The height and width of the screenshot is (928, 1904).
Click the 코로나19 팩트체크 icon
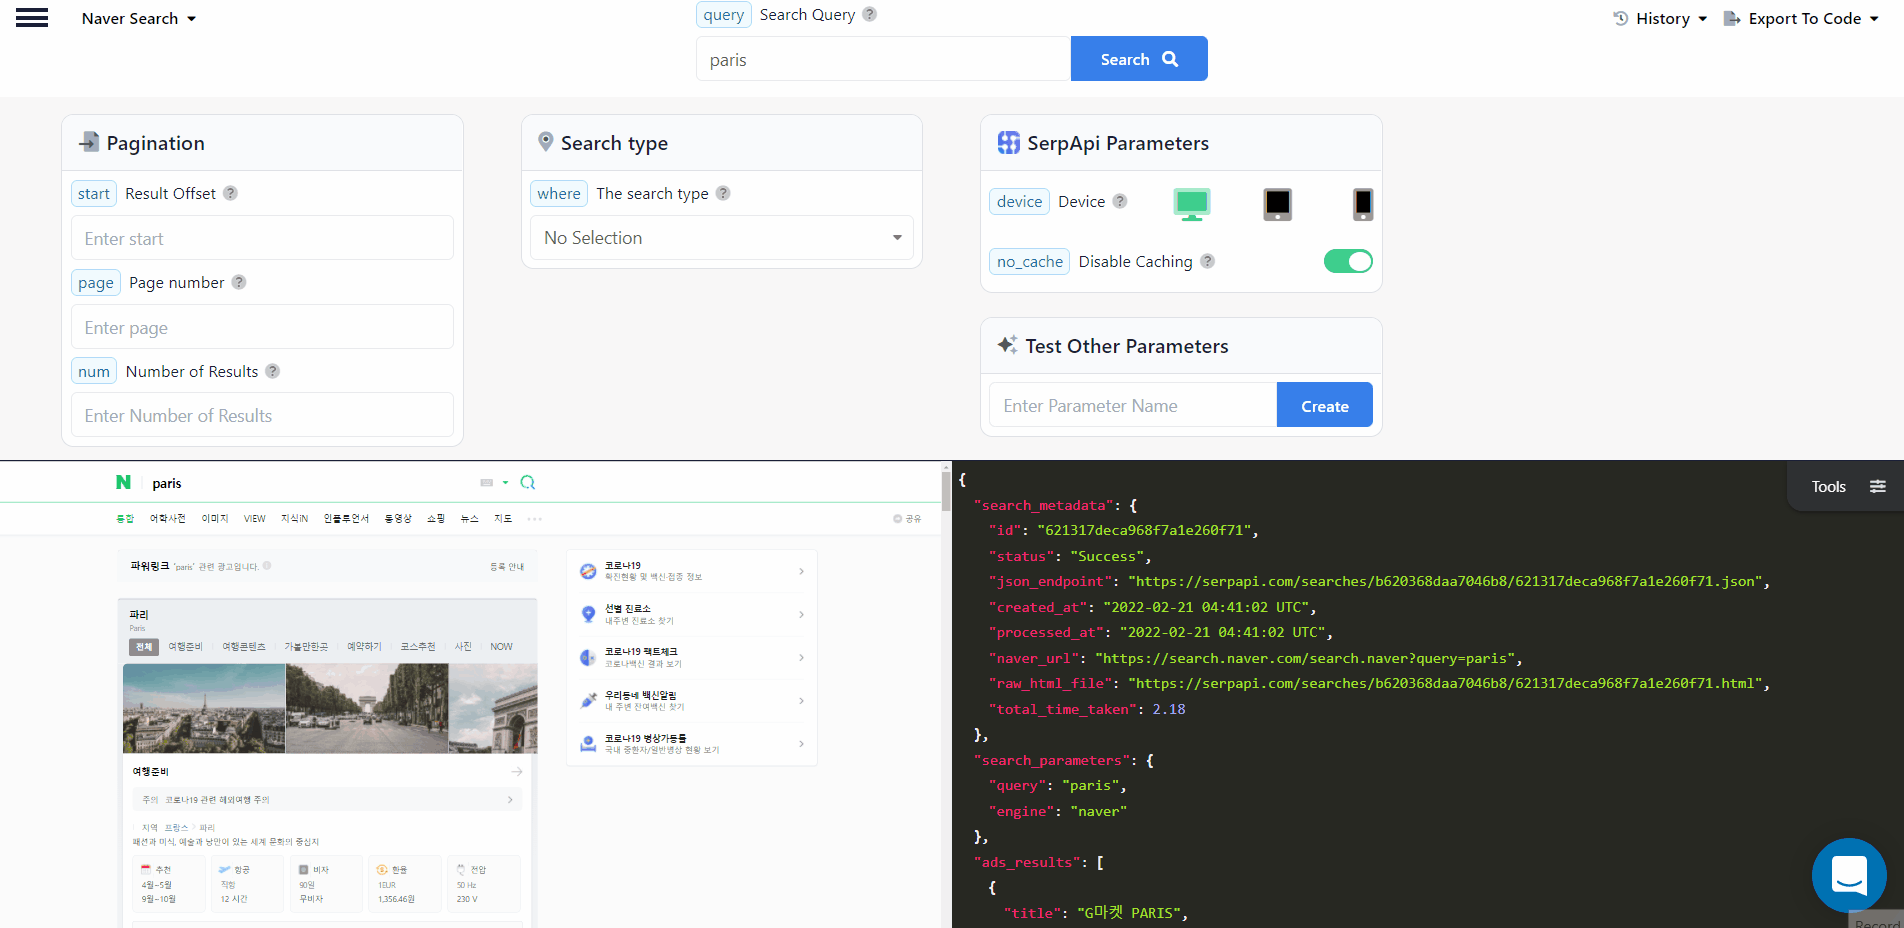[588, 657]
